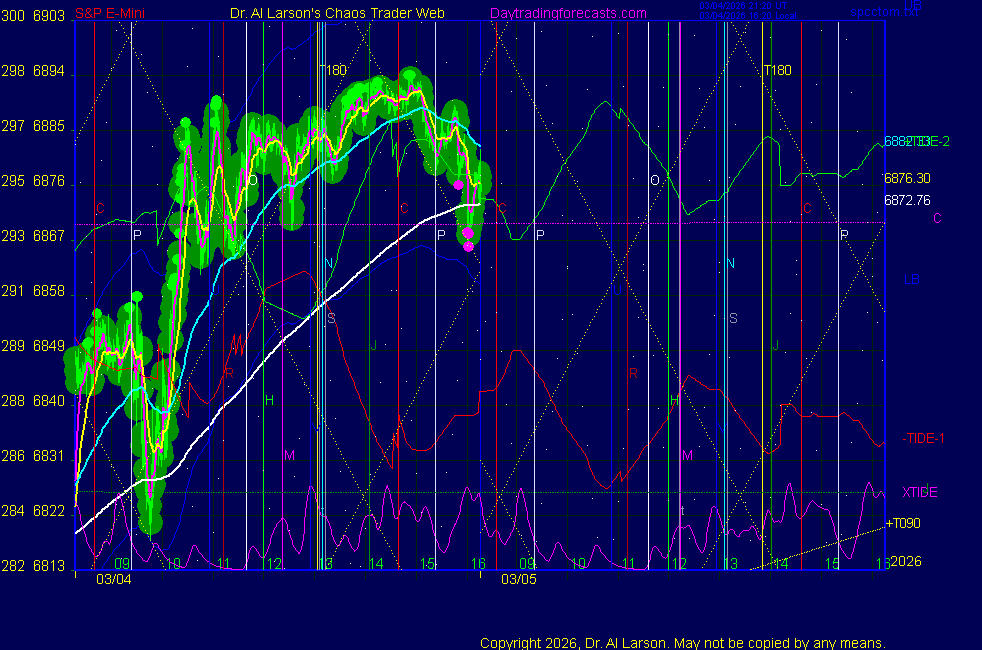
Task: Click the Daytradingforecasts.com link
Action: (568, 13)
